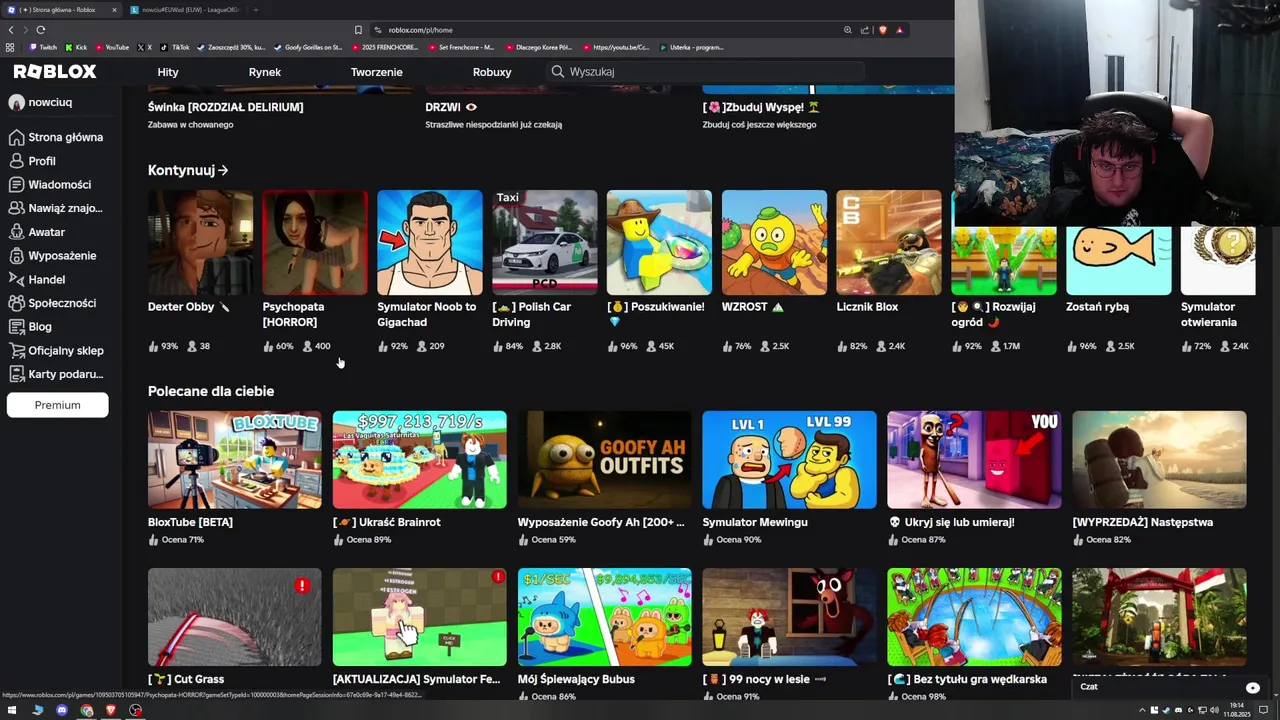Viewport: 1280px width, 720px height.
Task: Click the Kontynuuj section link
Action: [188, 170]
